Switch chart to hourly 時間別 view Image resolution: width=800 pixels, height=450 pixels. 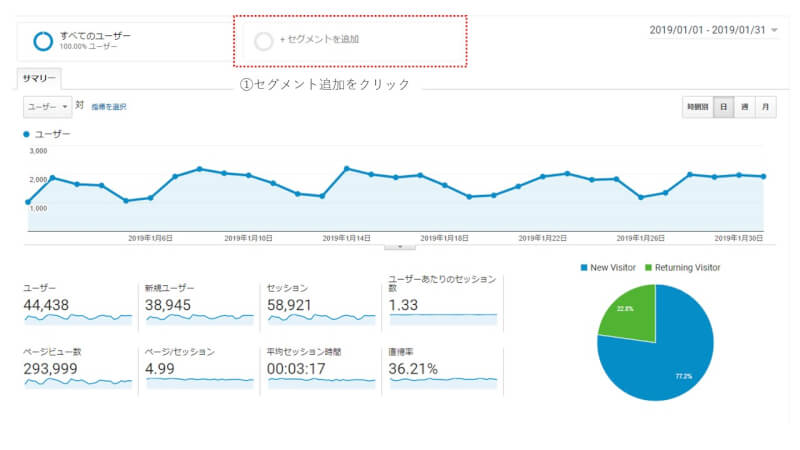pos(697,107)
